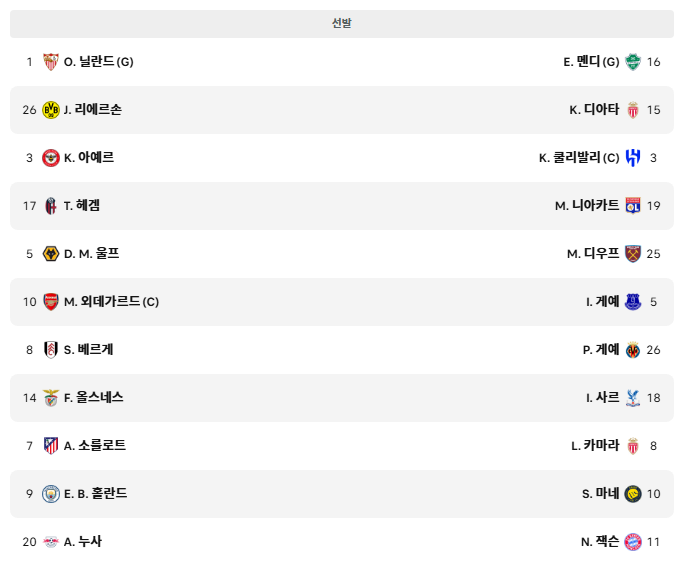The height and width of the screenshot is (573, 684).
Task: Click the Manchester City crest by E. B. 홀란드
Action: [51, 494]
